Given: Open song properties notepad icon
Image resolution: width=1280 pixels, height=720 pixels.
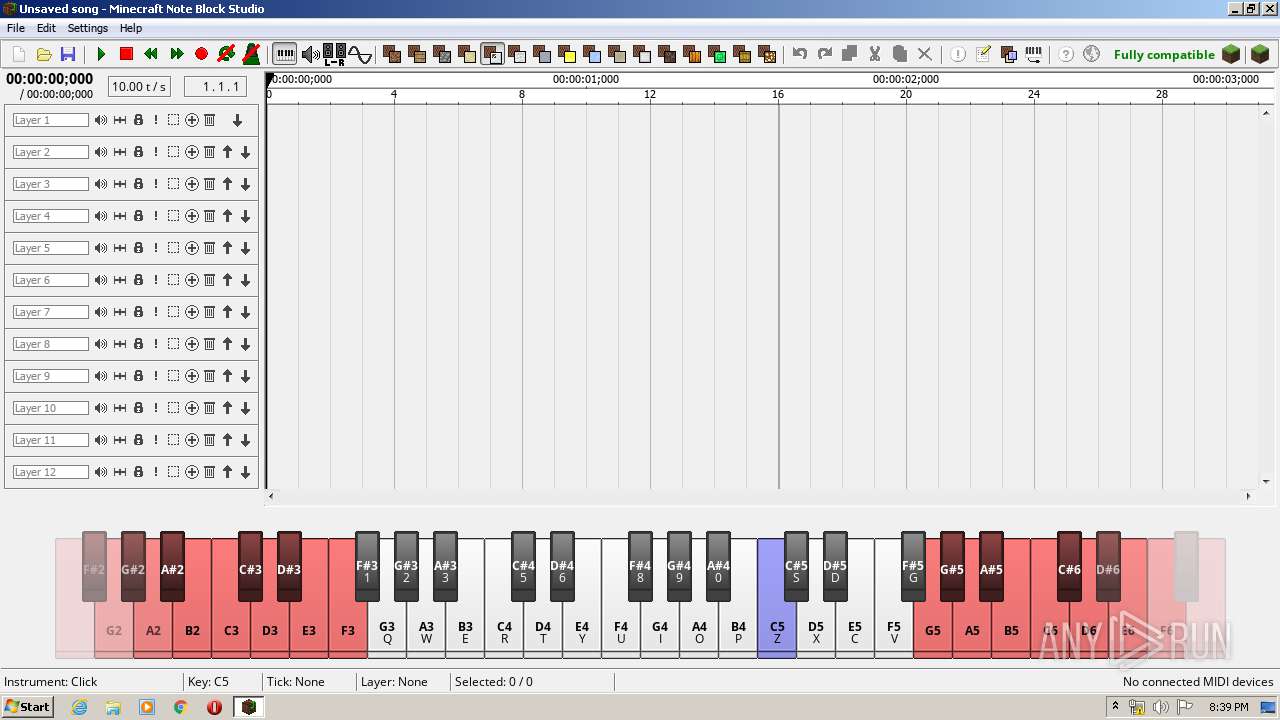Looking at the screenshot, I should pyautogui.click(x=983, y=54).
